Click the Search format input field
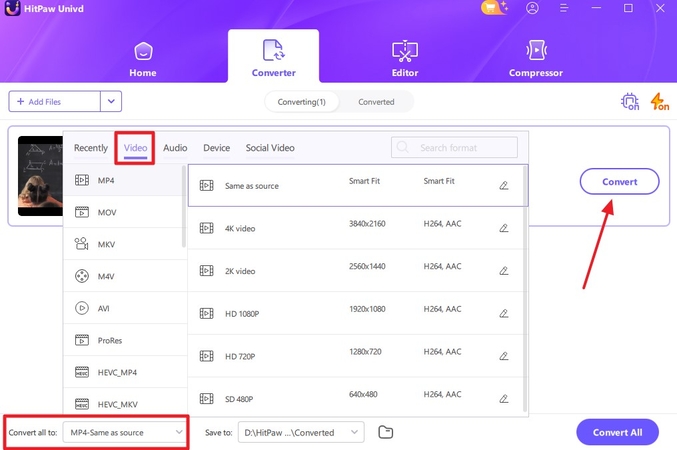 click(x=454, y=148)
